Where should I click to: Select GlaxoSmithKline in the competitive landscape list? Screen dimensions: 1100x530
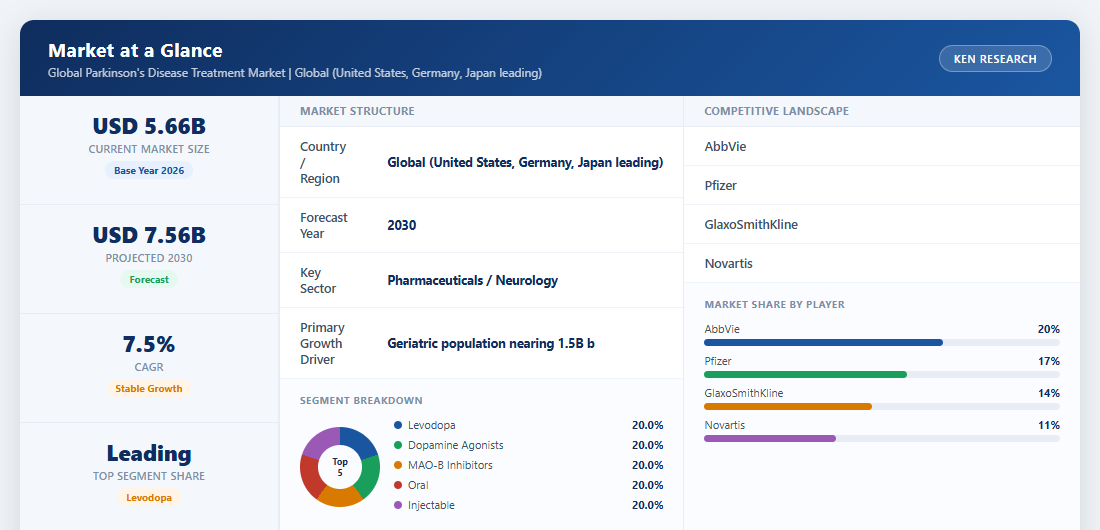(751, 225)
